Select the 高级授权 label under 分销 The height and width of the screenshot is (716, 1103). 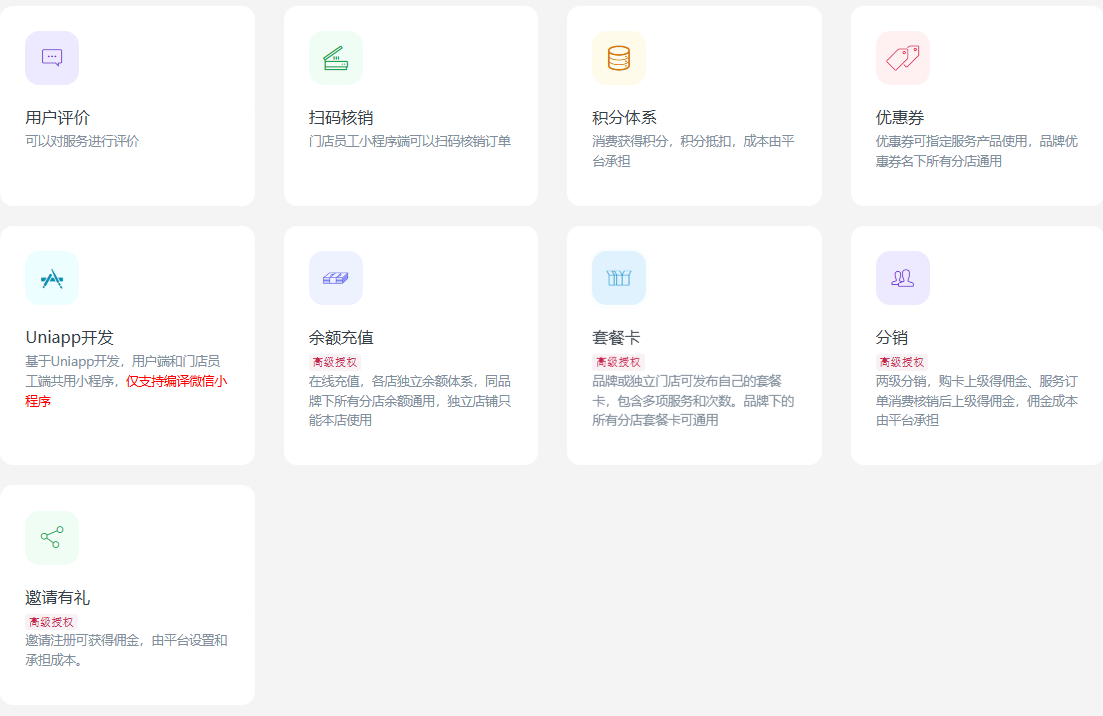[x=902, y=362]
